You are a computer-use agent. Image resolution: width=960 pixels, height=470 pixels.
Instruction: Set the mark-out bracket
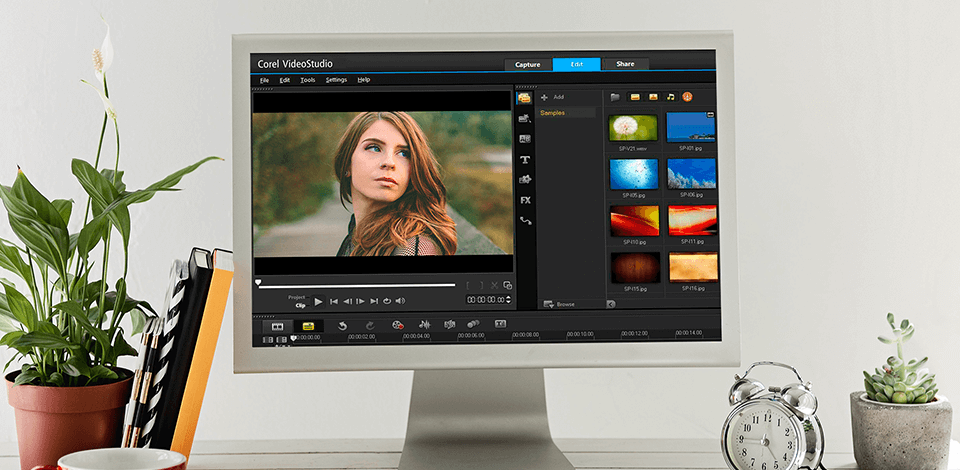click(x=481, y=285)
